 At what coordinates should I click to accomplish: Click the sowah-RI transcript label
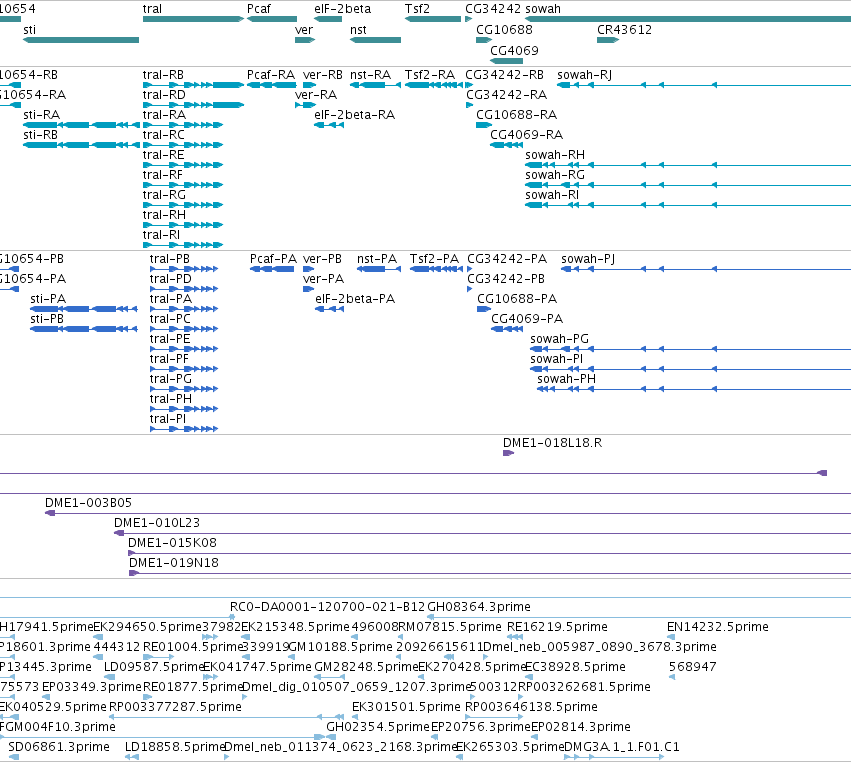(552, 194)
